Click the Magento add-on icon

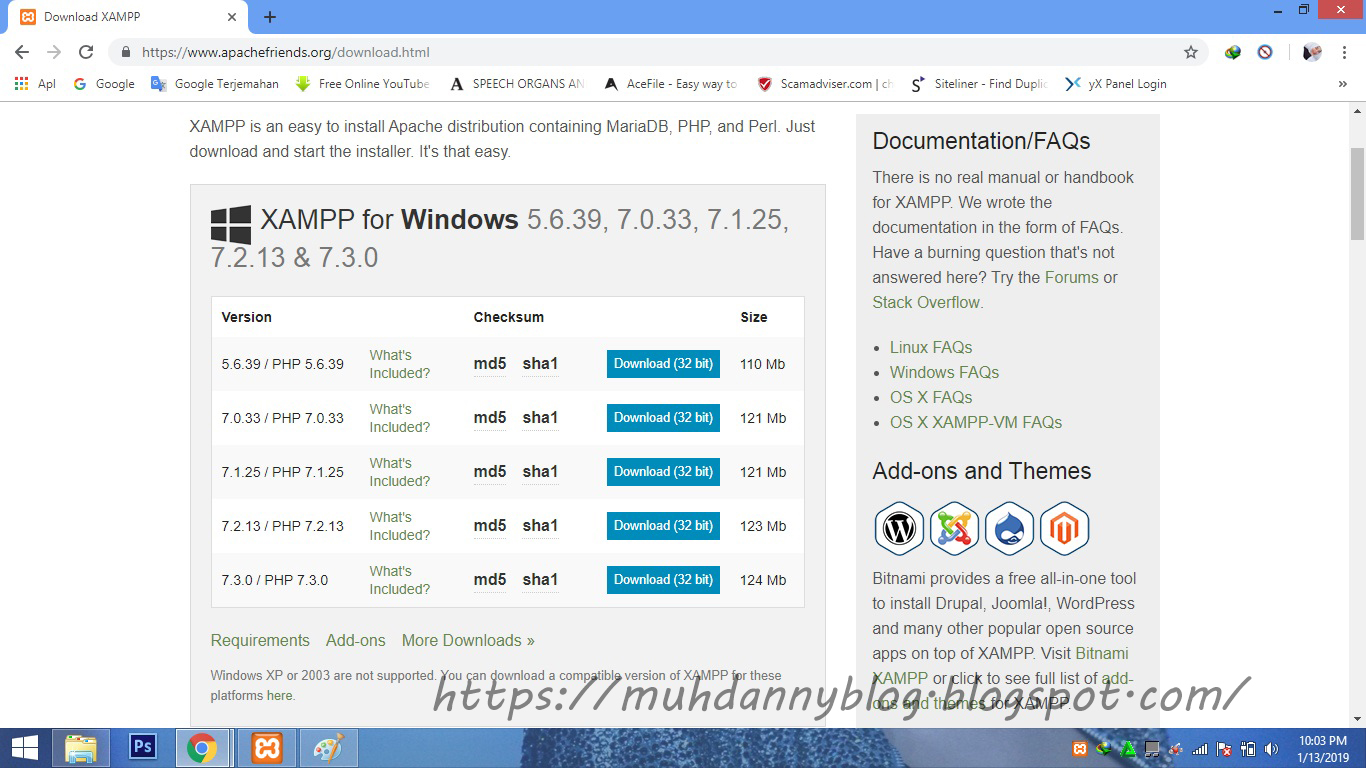pos(1064,529)
